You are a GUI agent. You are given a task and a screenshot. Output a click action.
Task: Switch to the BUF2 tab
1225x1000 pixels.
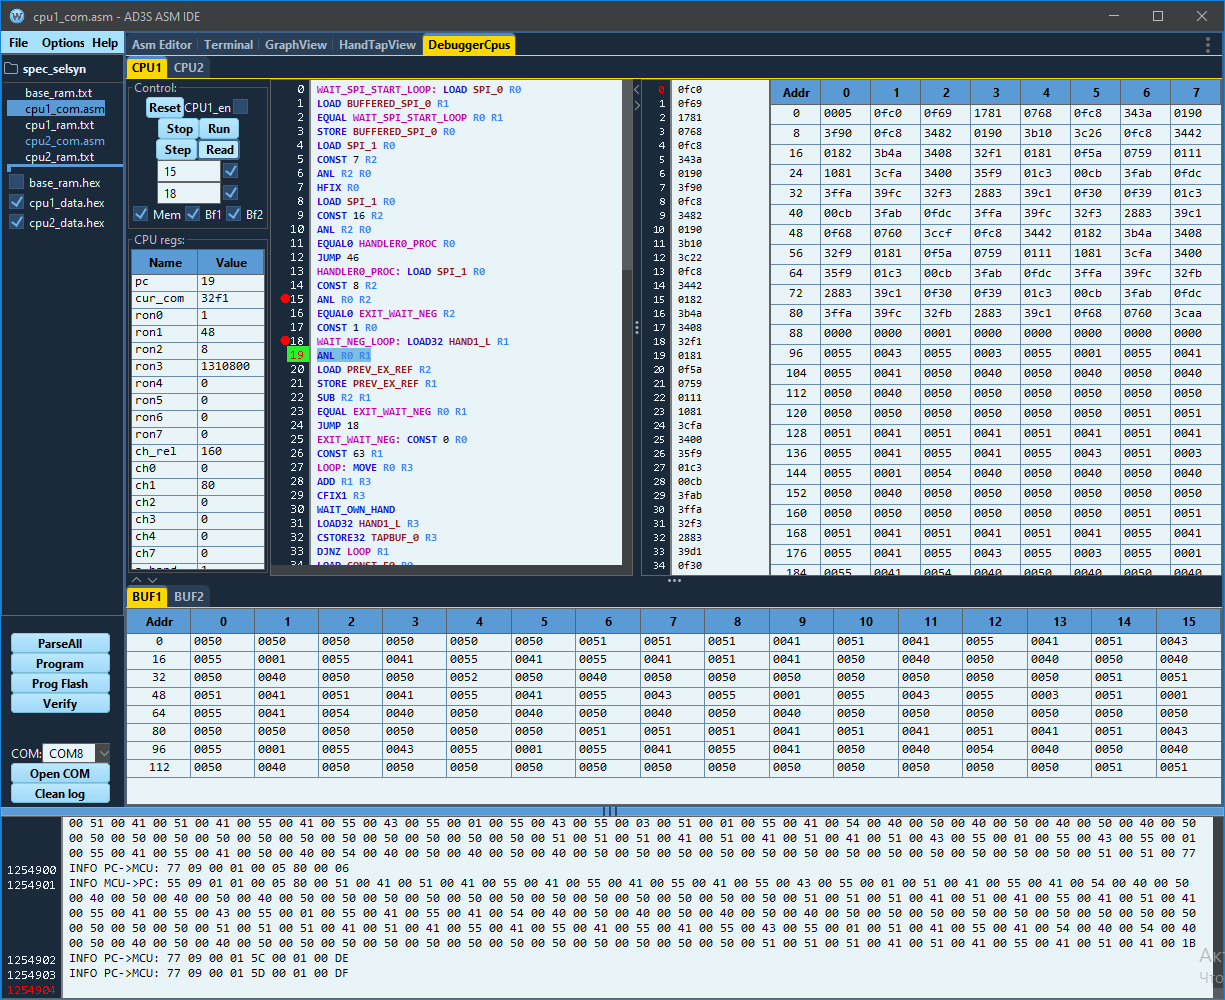click(x=189, y=596)
